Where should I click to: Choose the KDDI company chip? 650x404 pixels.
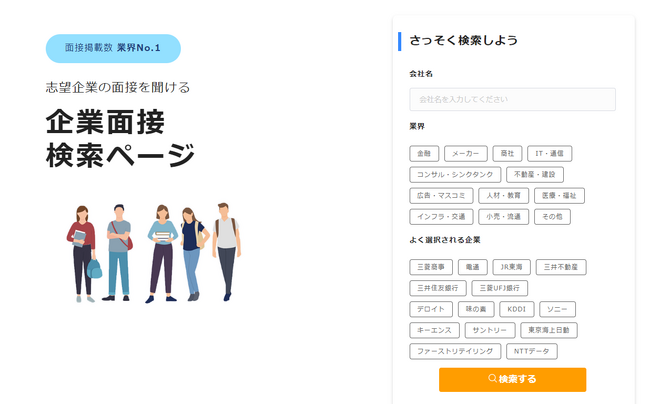pyautogui.click(x=517, y=309)
